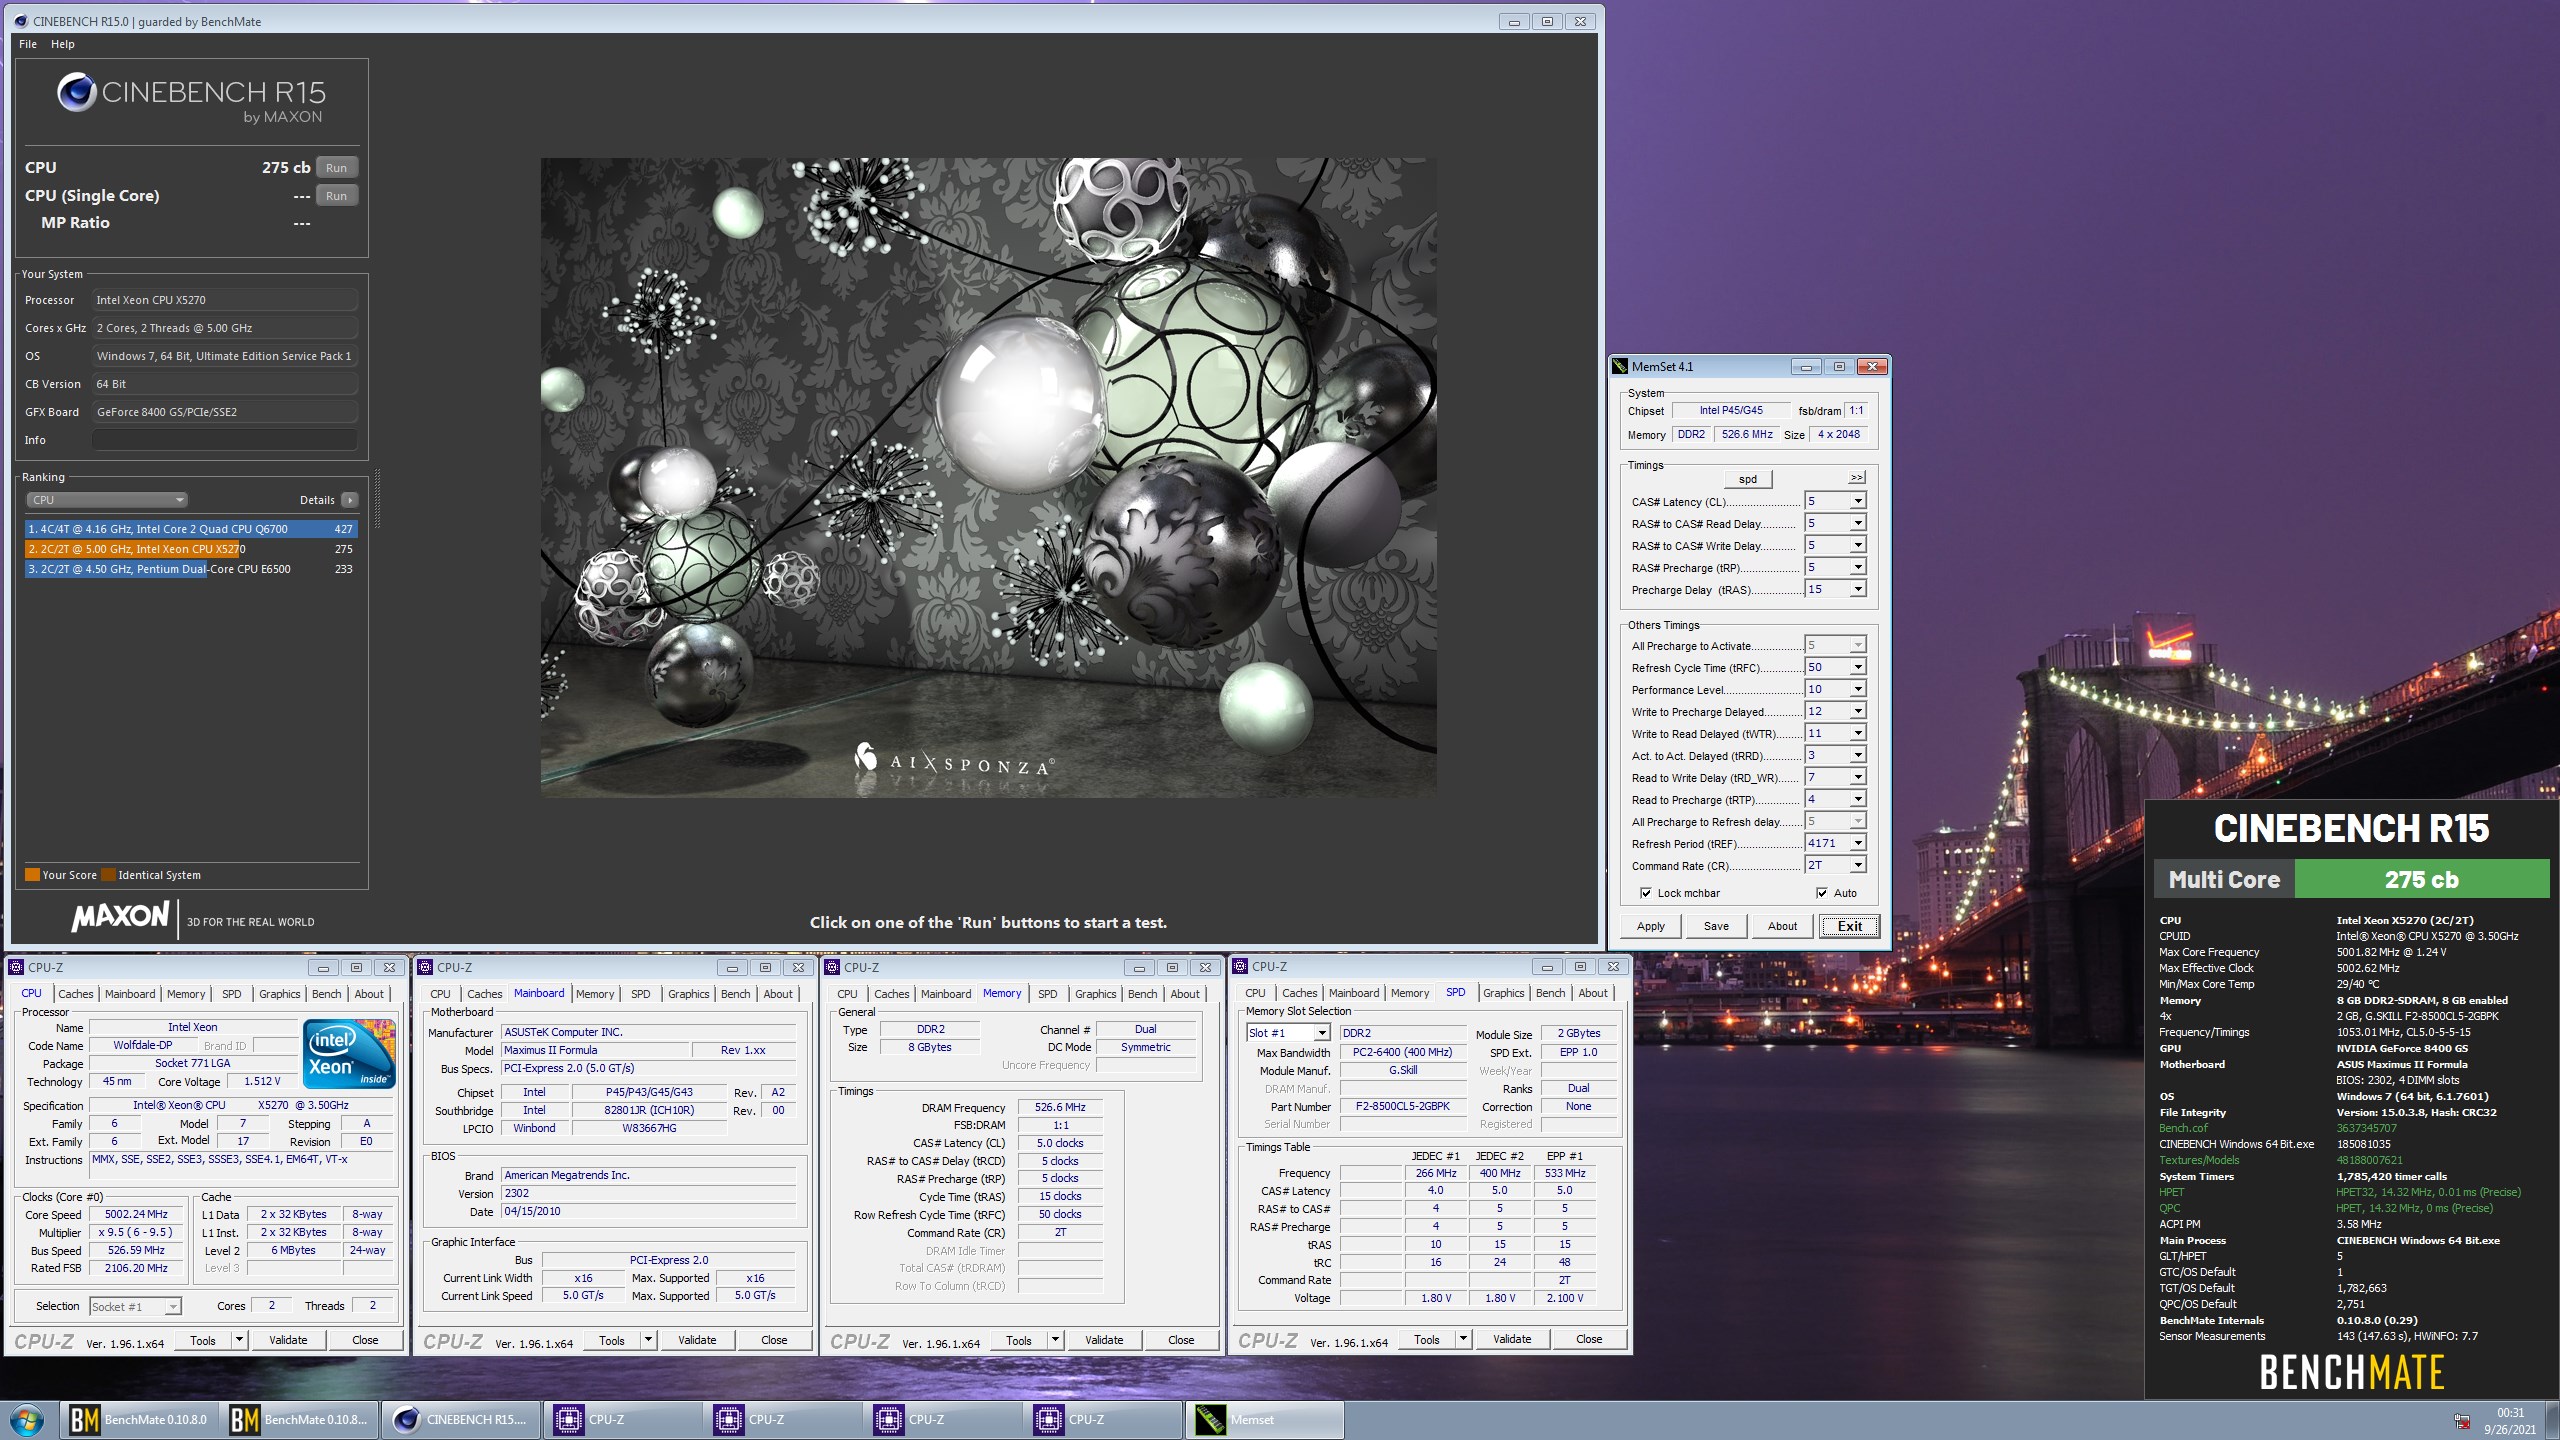Select Pentium Dual-Core E6500 ranking row
The height and width of the screenshot is (1440, 2560).
pos(190,569)
